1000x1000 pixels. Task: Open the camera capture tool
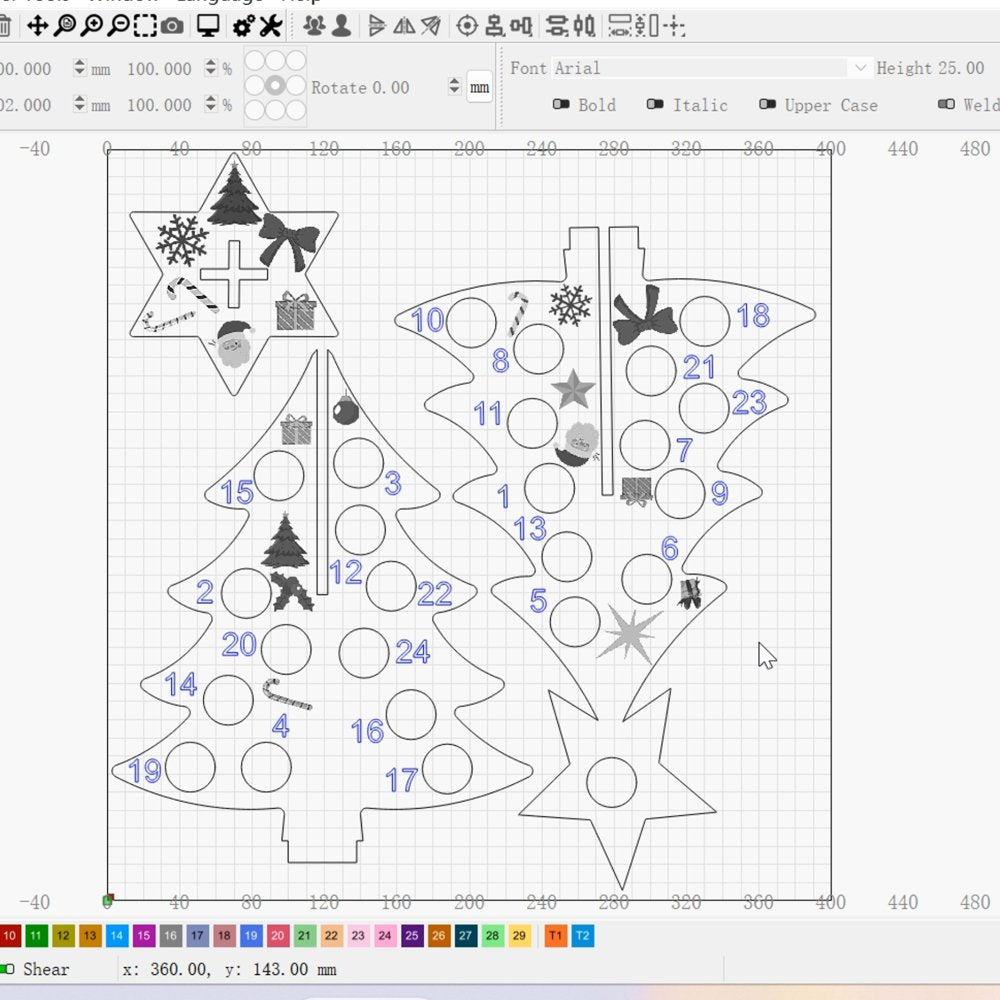click(172, 26)
